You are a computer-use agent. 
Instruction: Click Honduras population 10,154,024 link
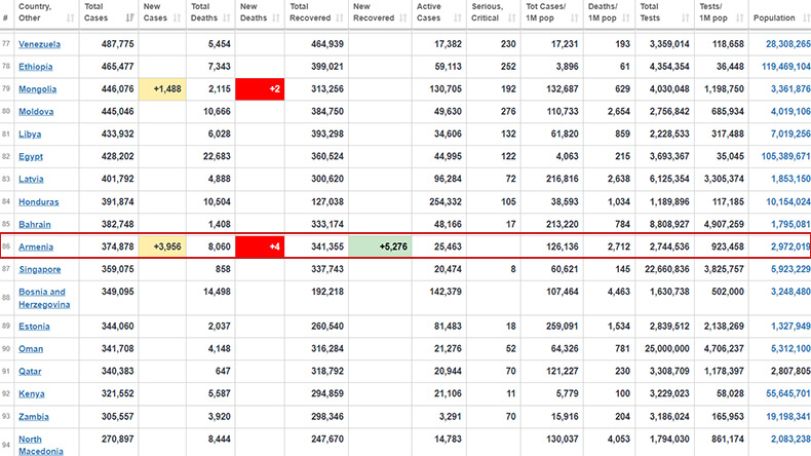point(788,202)
